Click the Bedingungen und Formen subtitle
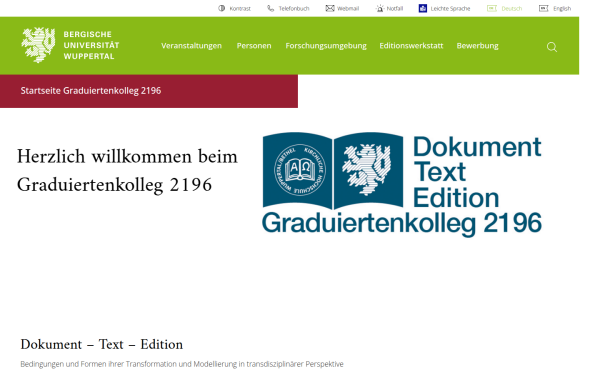 point(182,364)
